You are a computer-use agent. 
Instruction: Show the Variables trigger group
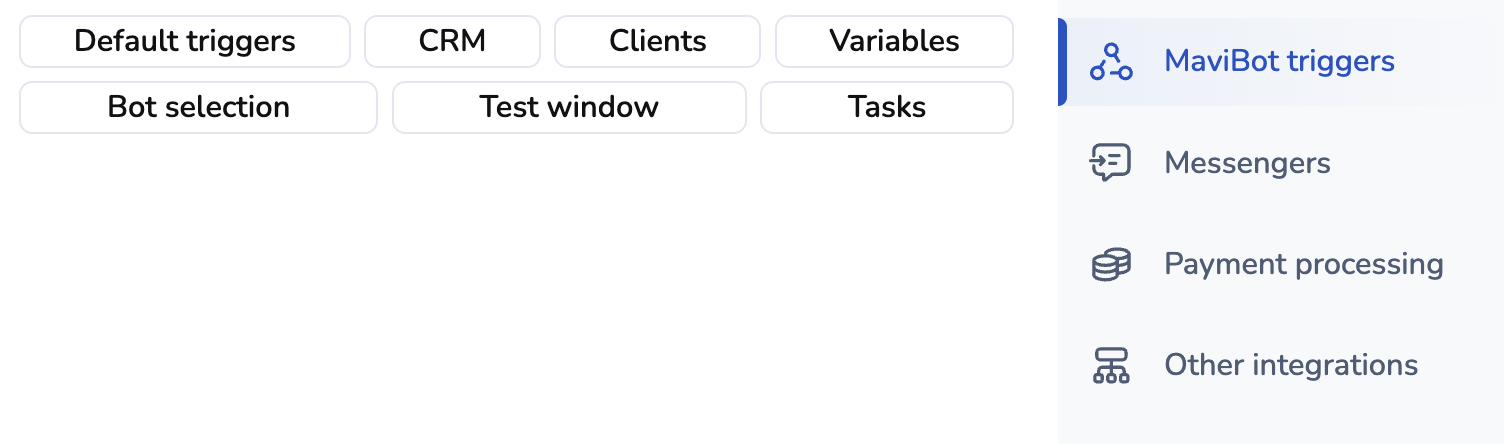pos(894,41)
